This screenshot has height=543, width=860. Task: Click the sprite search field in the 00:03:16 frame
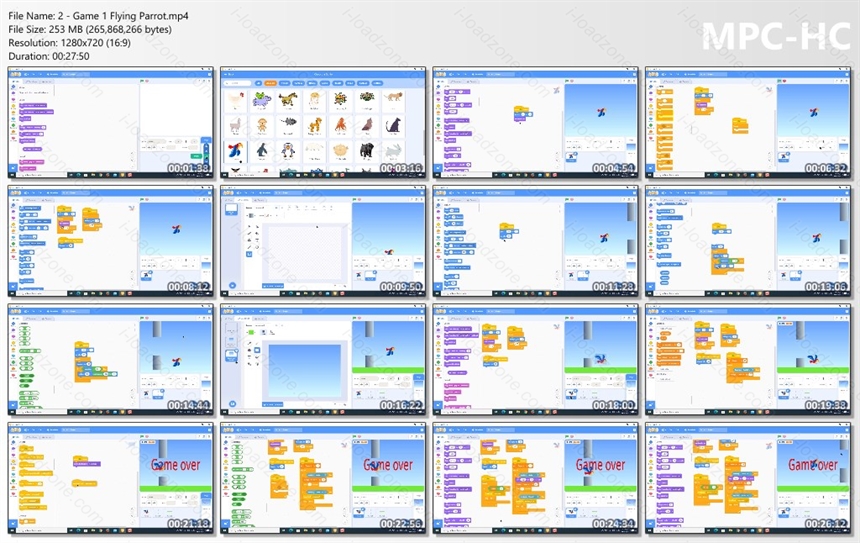[237, 83]
